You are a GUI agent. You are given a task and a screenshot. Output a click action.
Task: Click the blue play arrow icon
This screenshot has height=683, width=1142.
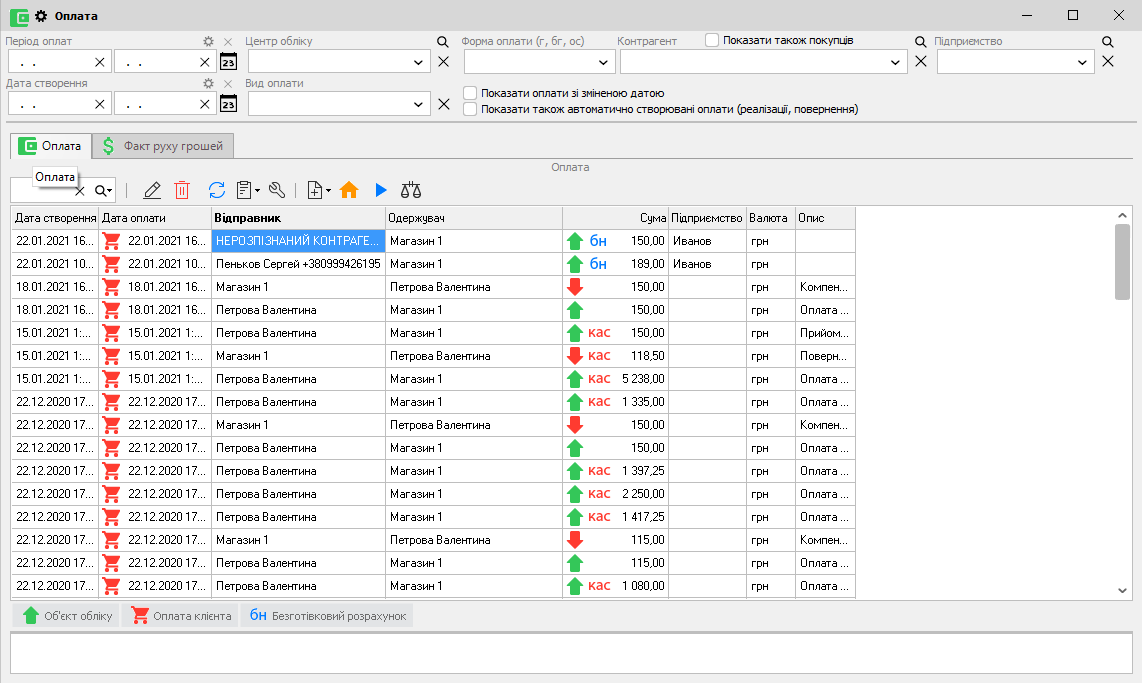(x=380, y=190)
